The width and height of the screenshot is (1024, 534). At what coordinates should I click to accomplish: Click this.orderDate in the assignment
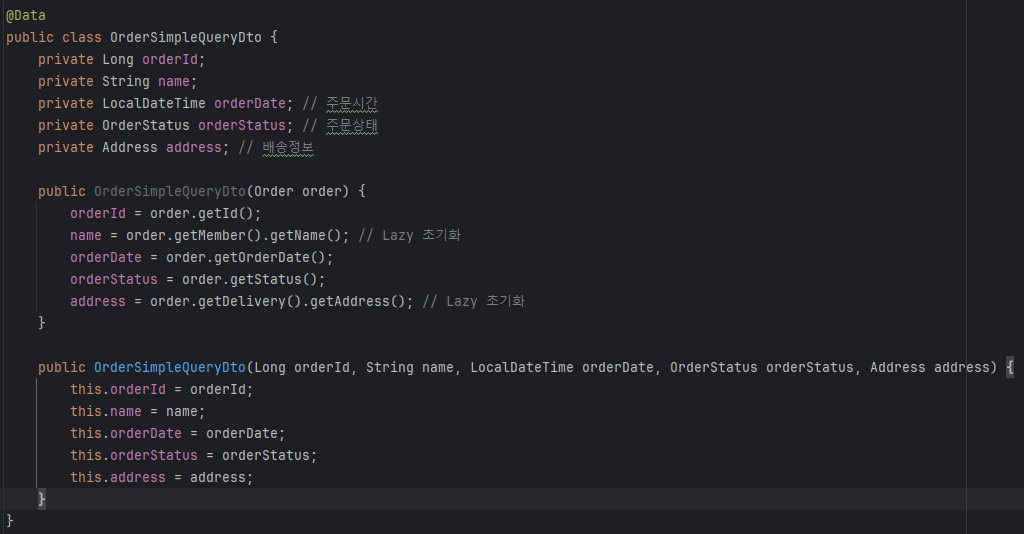126,433
